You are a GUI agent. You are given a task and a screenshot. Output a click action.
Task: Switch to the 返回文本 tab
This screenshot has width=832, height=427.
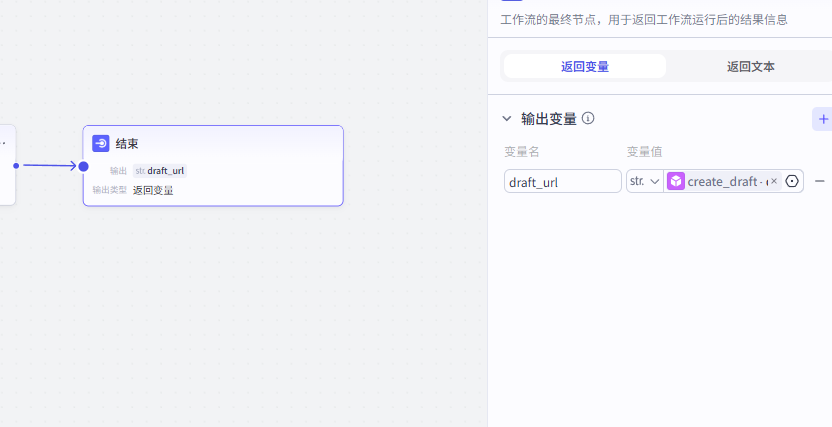pos(750,67)
